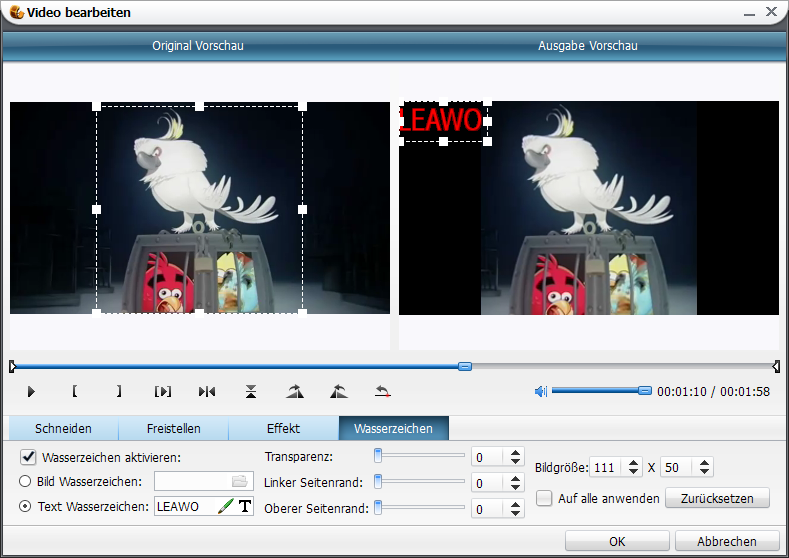Image resolution: width=789 pixels, height=558 pixels.
Task: Browse for watermark image folder icon
Action: point(239,481)
